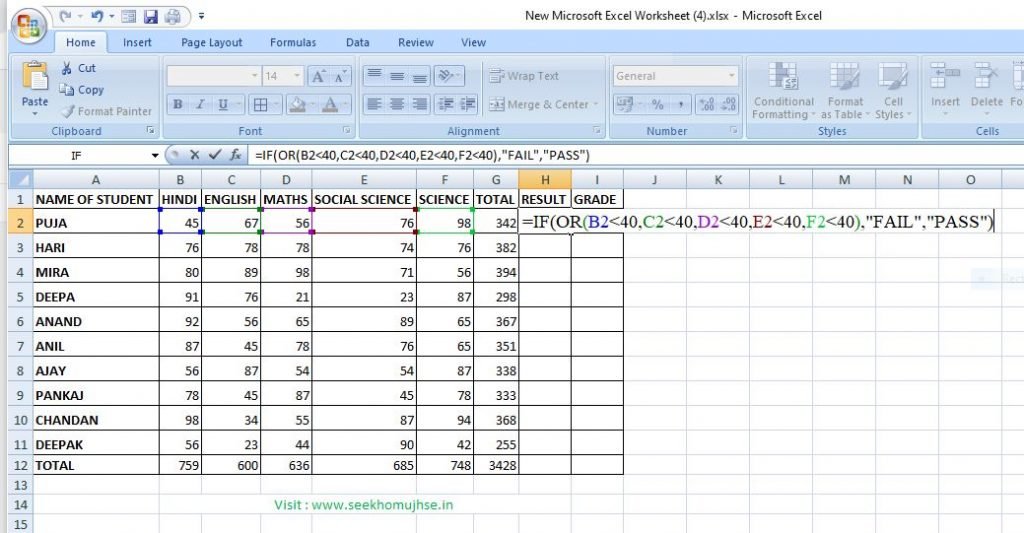Open Insert Function via the fx icon
Viewport: 1024px width, 533px height.
235,155
